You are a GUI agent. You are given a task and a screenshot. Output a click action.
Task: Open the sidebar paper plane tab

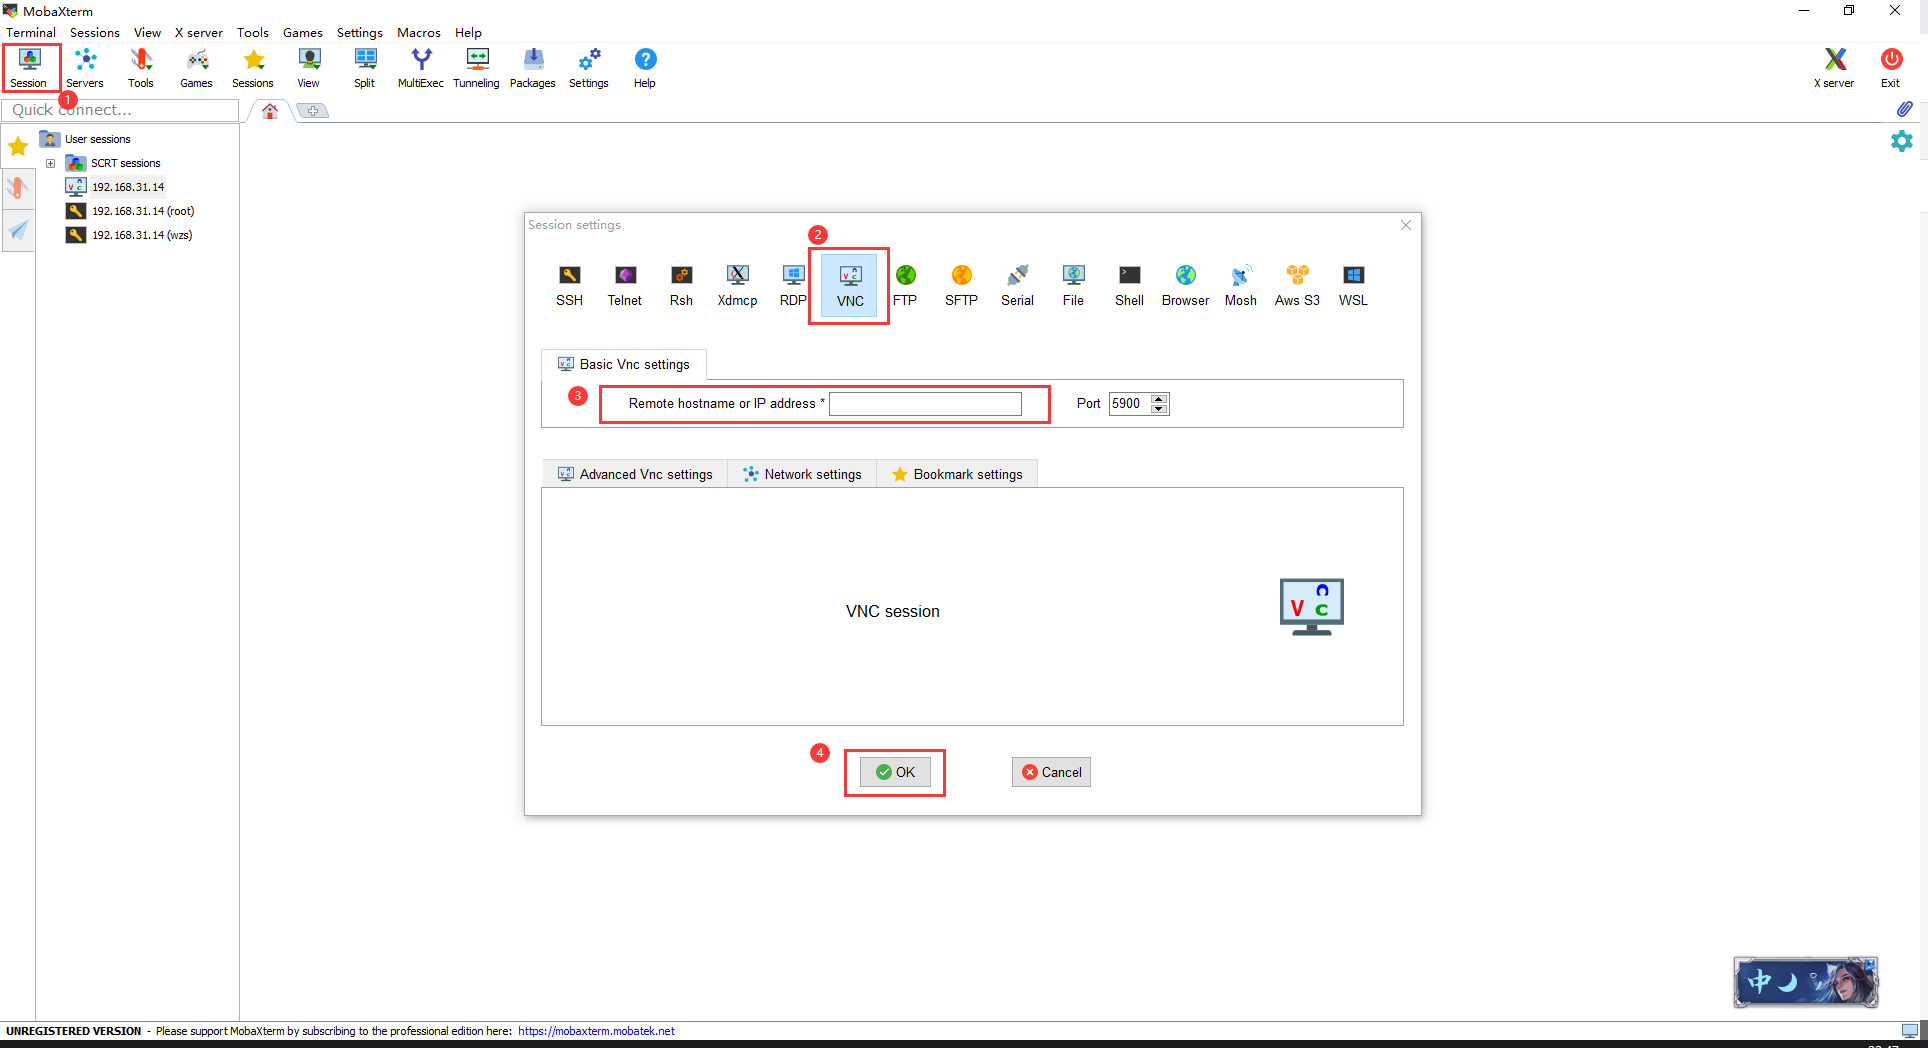(x=18, y=230)
